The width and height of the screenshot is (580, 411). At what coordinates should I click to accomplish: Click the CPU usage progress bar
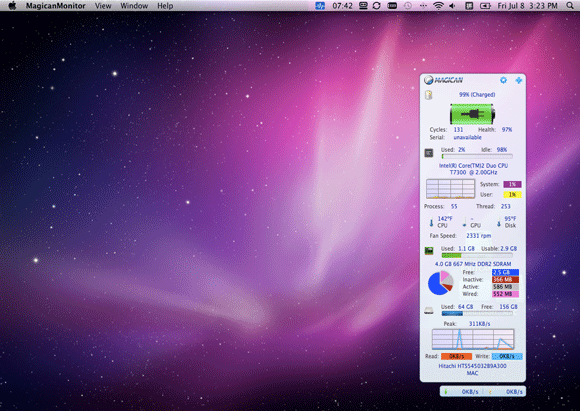(477, 156)
